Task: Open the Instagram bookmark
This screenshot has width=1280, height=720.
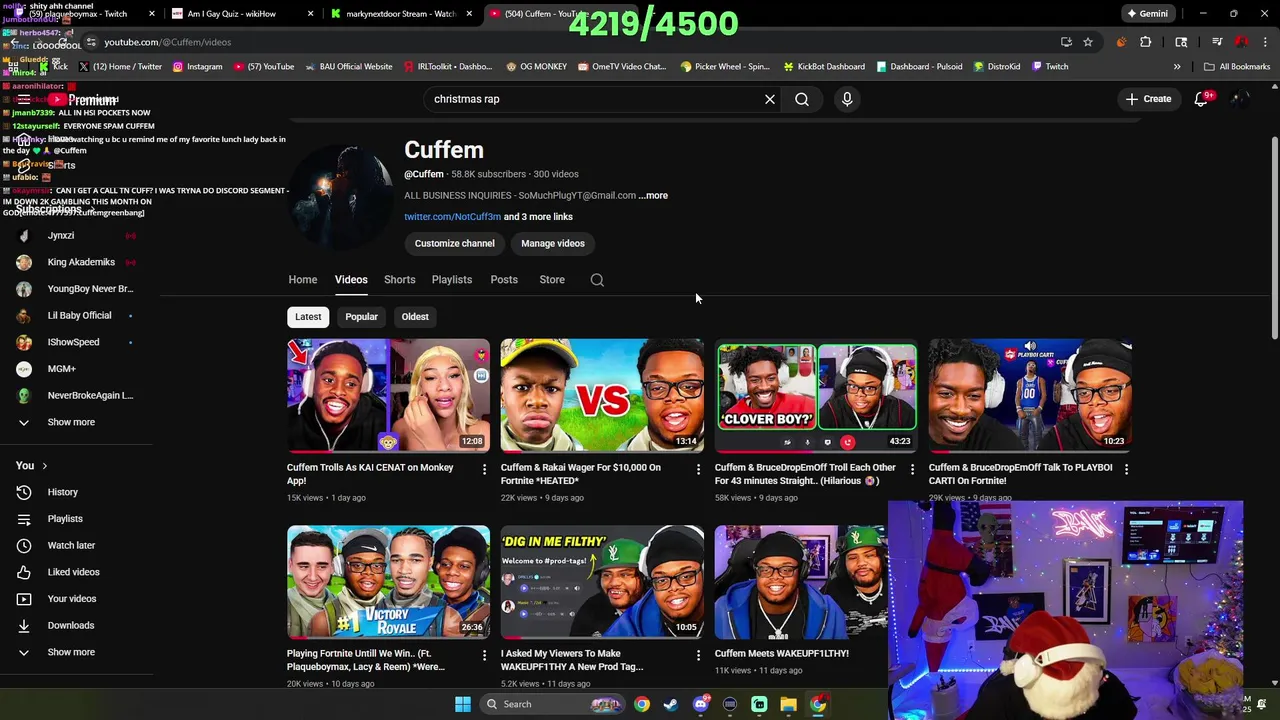Action: click(x=198, y=67)
